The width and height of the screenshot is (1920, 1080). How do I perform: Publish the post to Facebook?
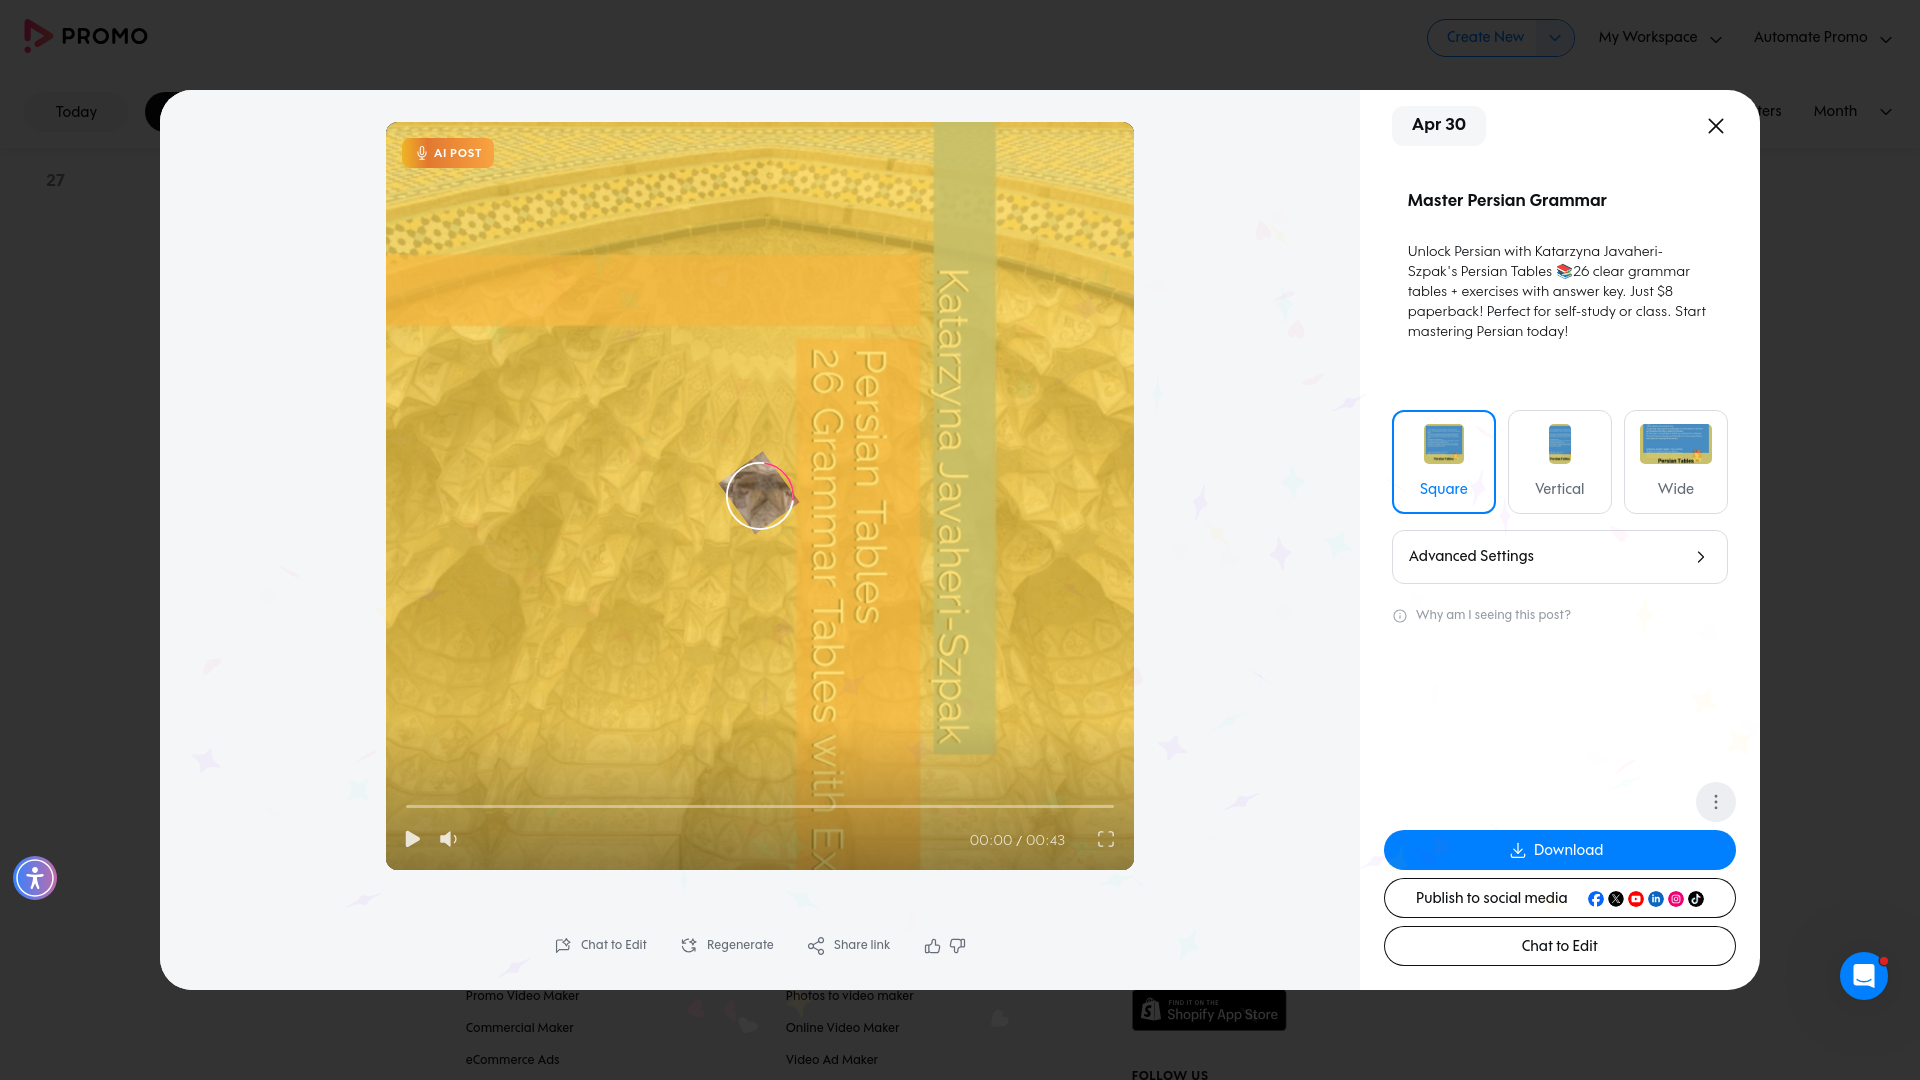[1595, 898]
